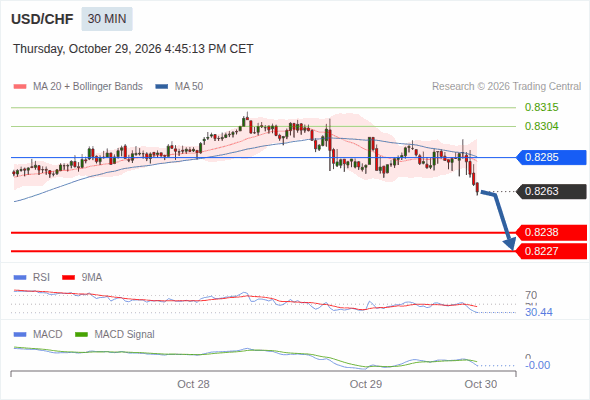Click the Oct 29 date axis label
The height and width of the screenshot is (400, 590).
[x=366, y=384]
